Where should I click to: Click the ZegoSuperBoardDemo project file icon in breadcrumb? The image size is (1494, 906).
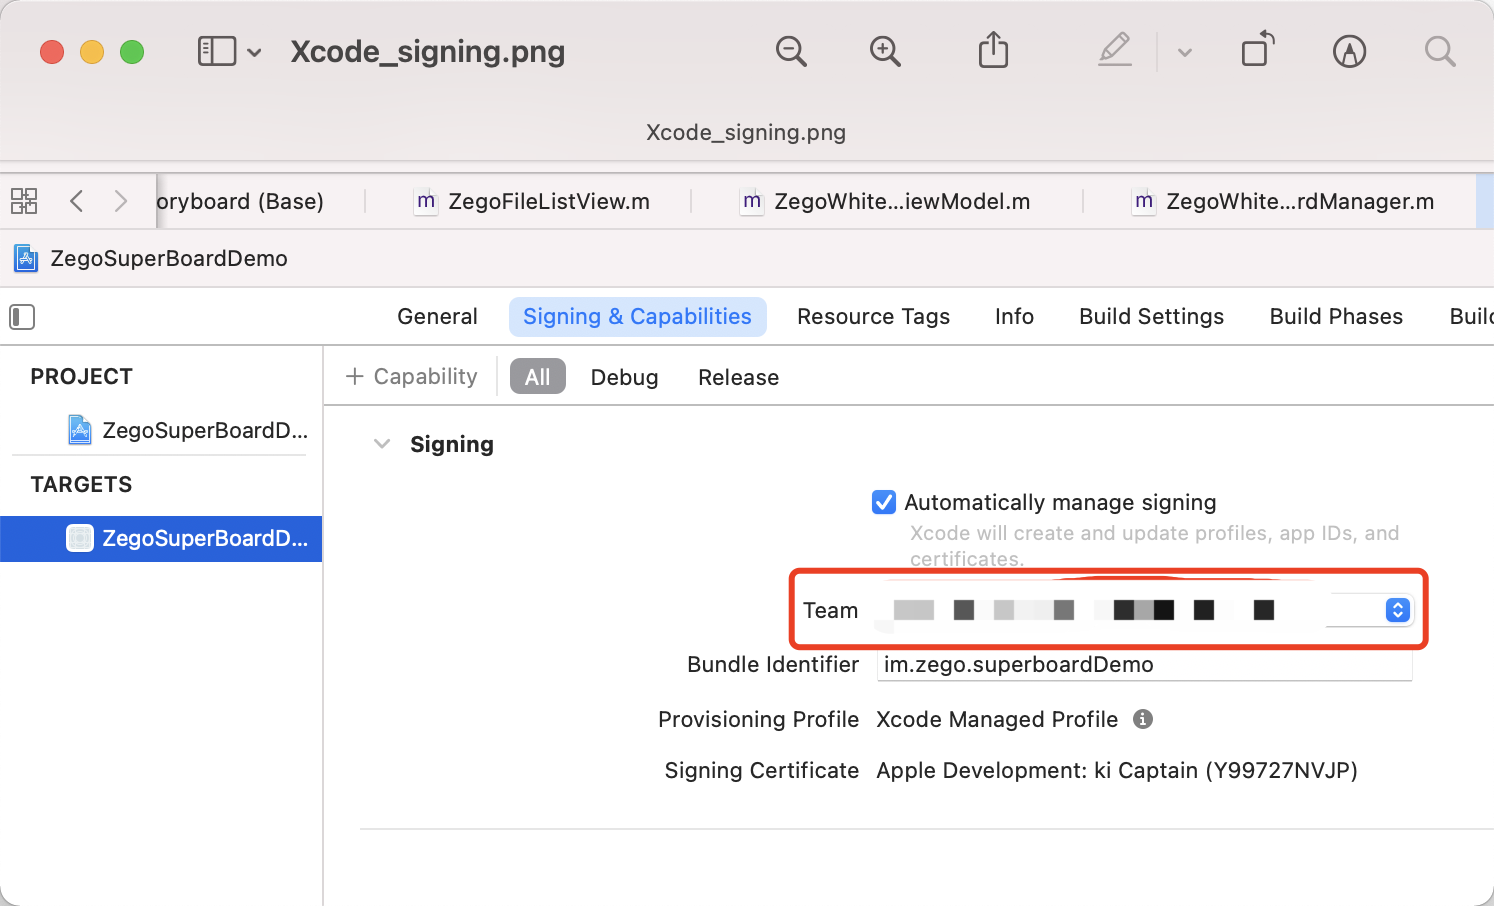coord(26,258)
